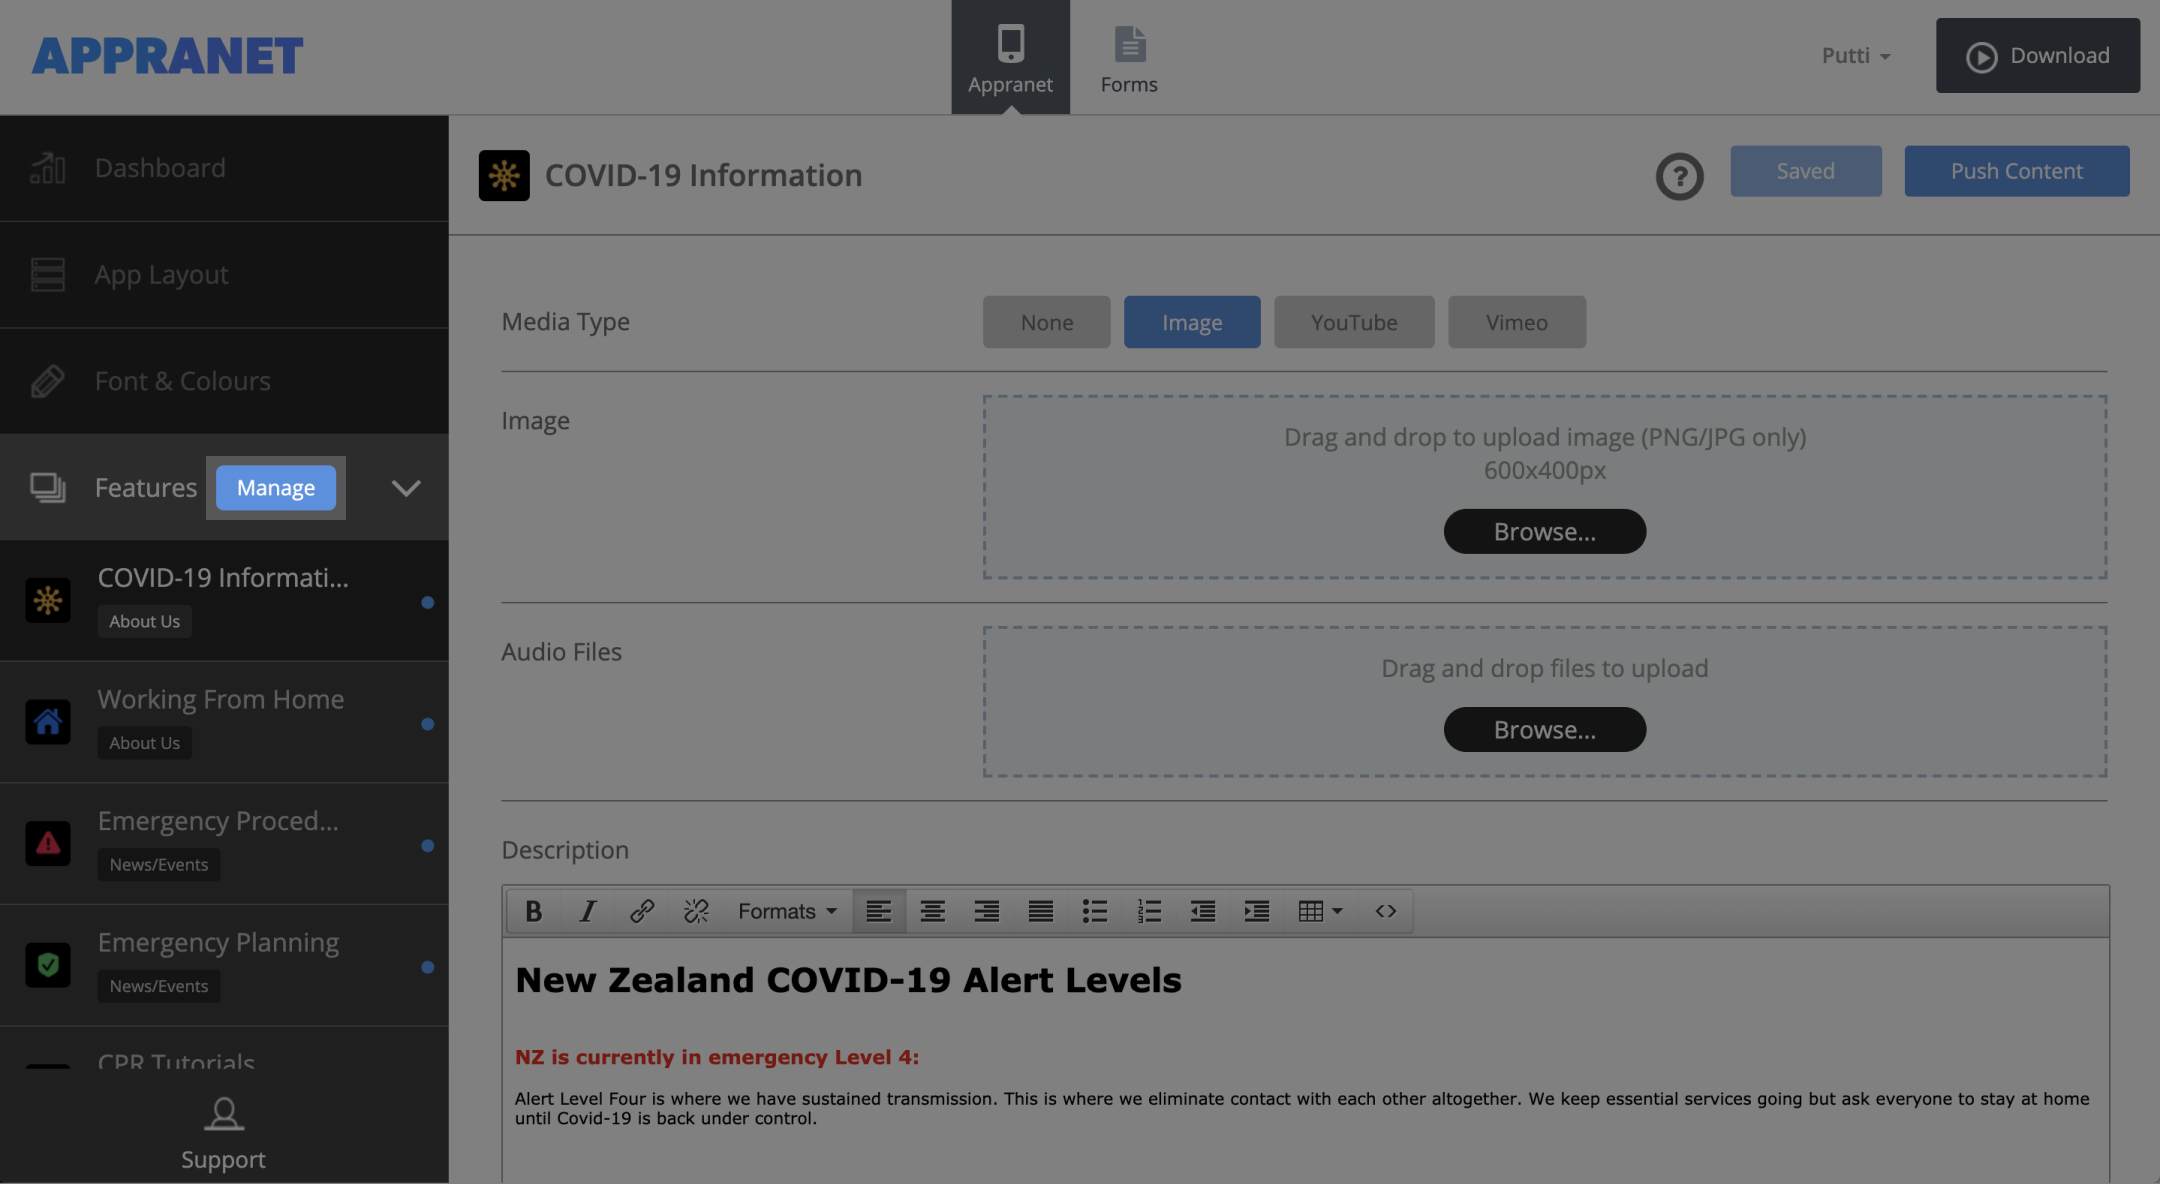2160x1184 pixels.
Task: Select Working From Home feature
Action: click(224, 722)
